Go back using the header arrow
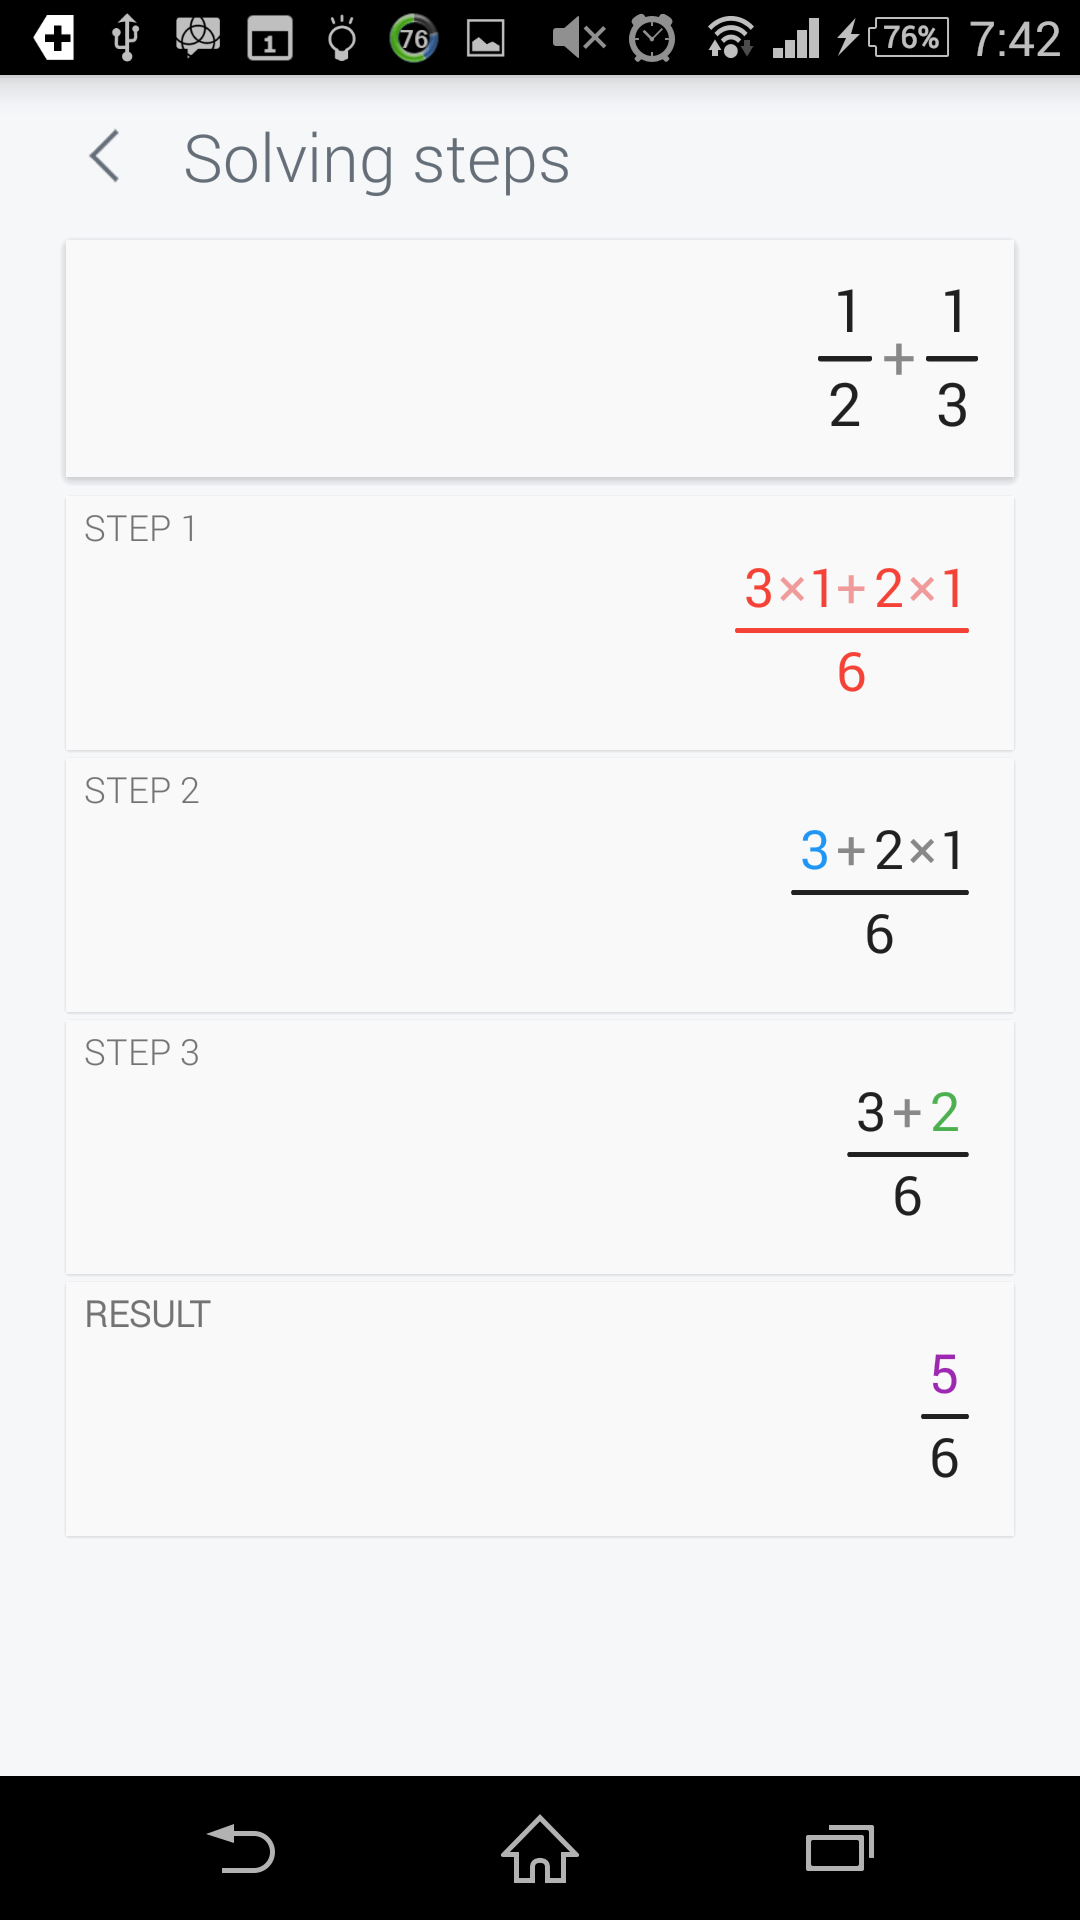The image size is (1080, 1920). click(104, 157)
